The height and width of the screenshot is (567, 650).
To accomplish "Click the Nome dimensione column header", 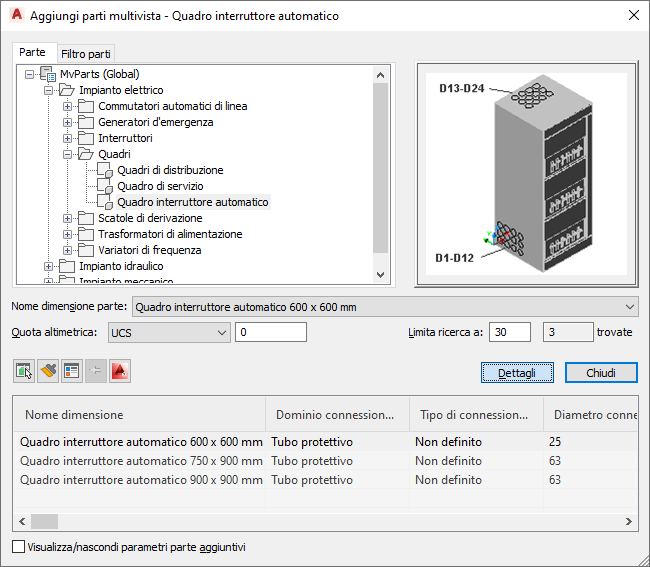I will [139, 414].
